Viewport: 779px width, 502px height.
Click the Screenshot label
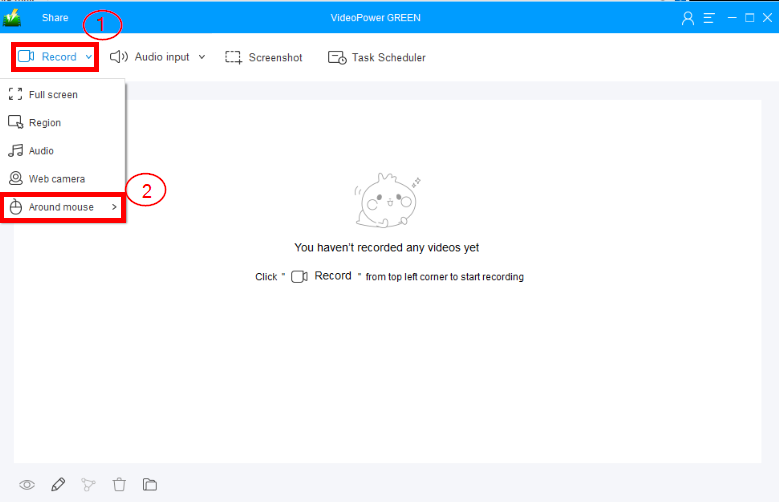[x=275, y=58]
